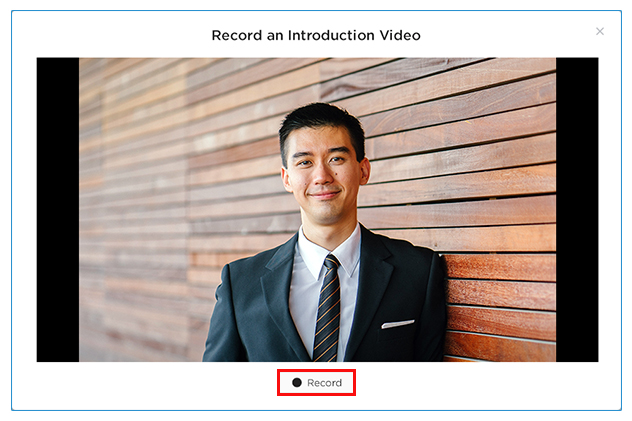Click the Record button
Screen dimensions: 632x421
(316, 382)
